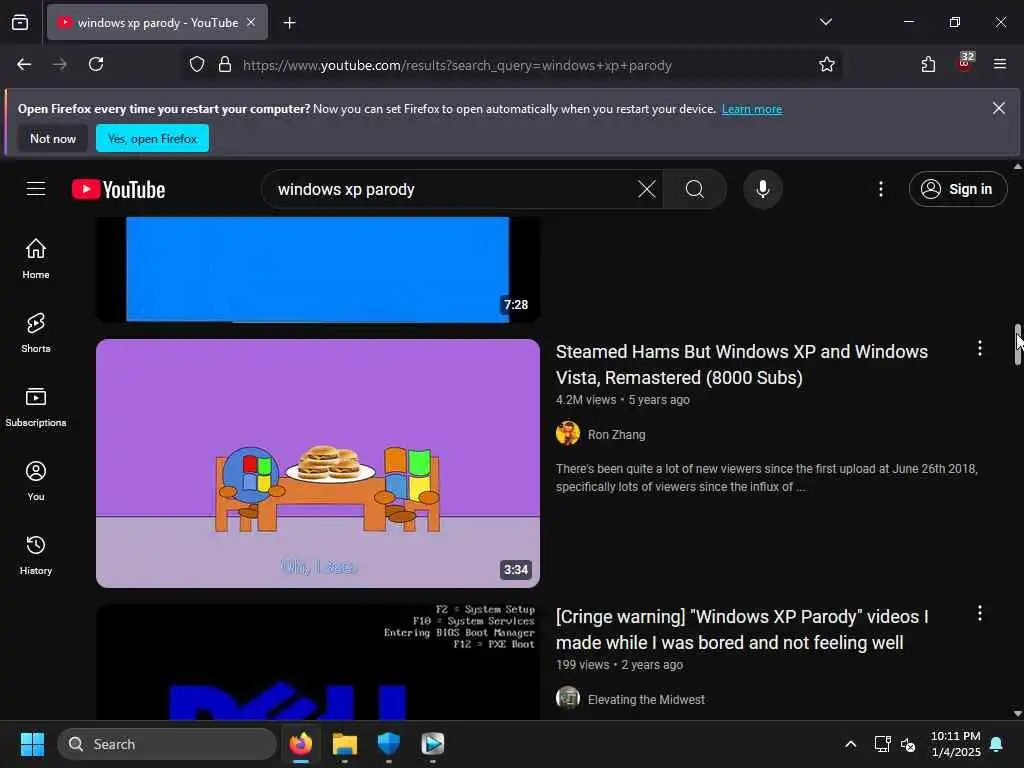The height and width of the screenshot is (768, 1024).
Task: Click the magnifier search button
Action: coord(695,189)
